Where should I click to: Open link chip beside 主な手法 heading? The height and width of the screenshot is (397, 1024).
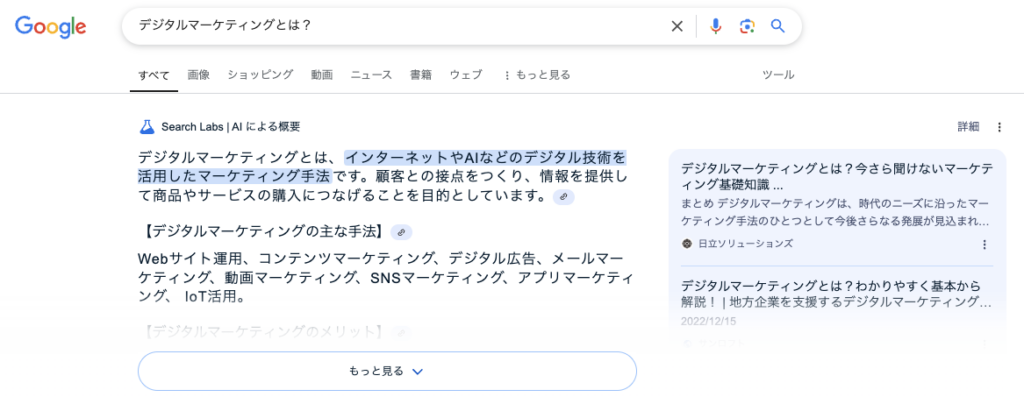pos(401,232)
